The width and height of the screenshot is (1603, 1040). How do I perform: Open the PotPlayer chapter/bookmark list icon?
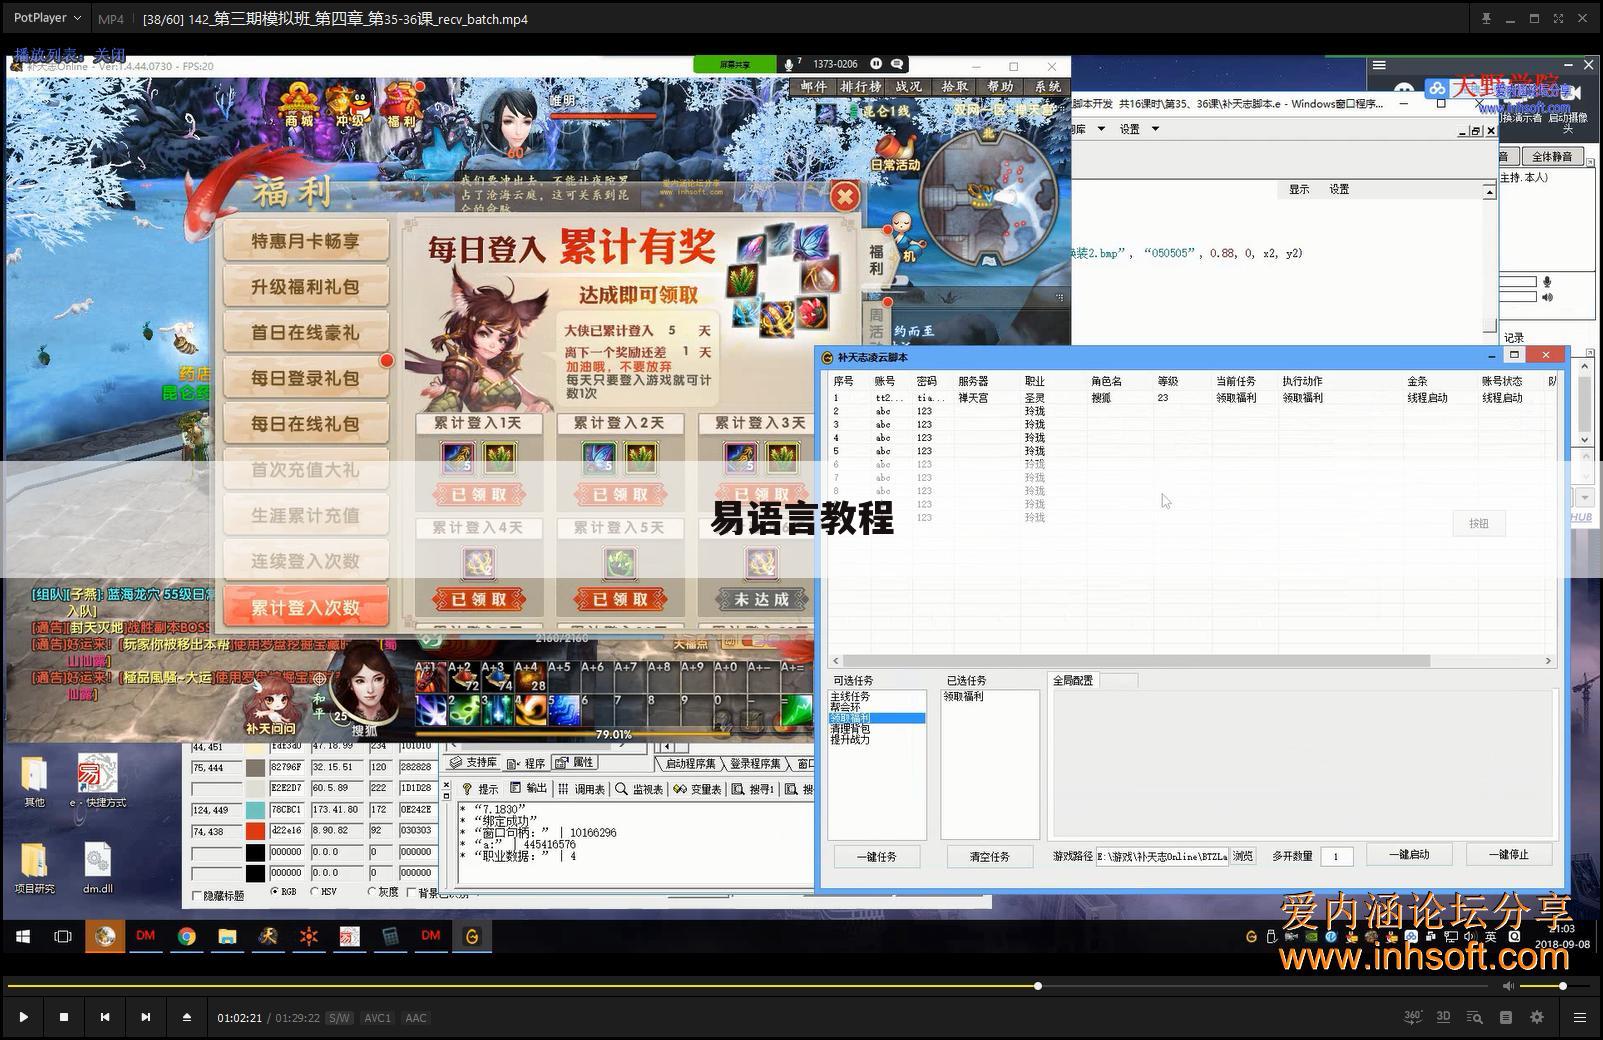point(1506,1017)
